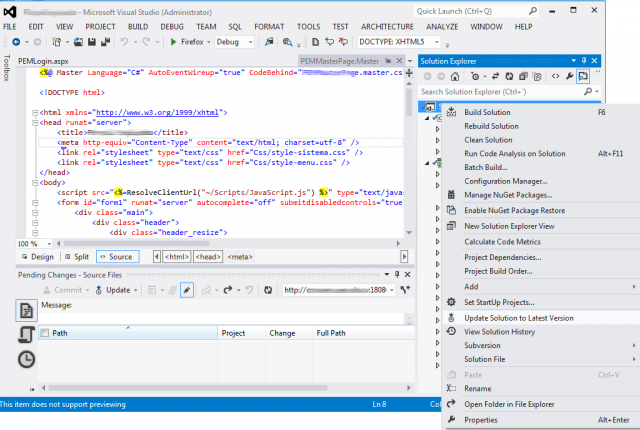Select the <html> breadcrumb tag

point(177,257)
